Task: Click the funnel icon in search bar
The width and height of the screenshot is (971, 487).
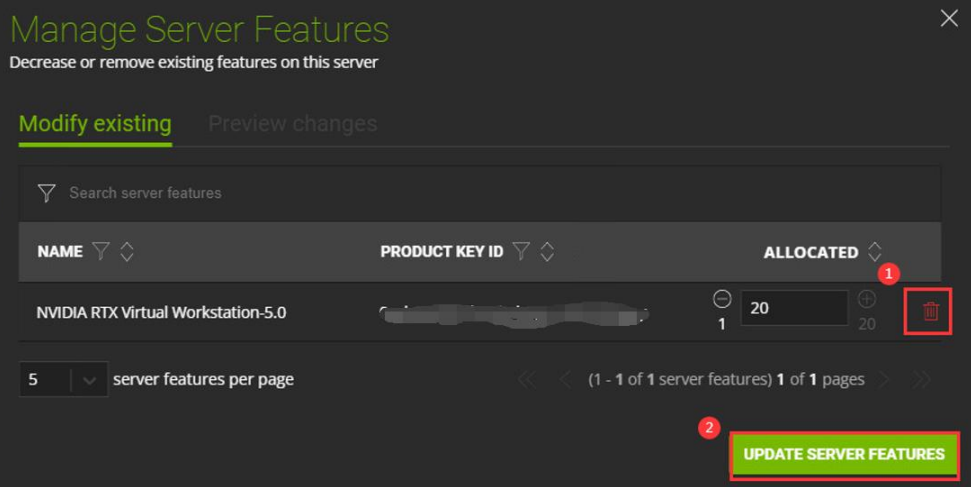Action: [x=46, y=193]
